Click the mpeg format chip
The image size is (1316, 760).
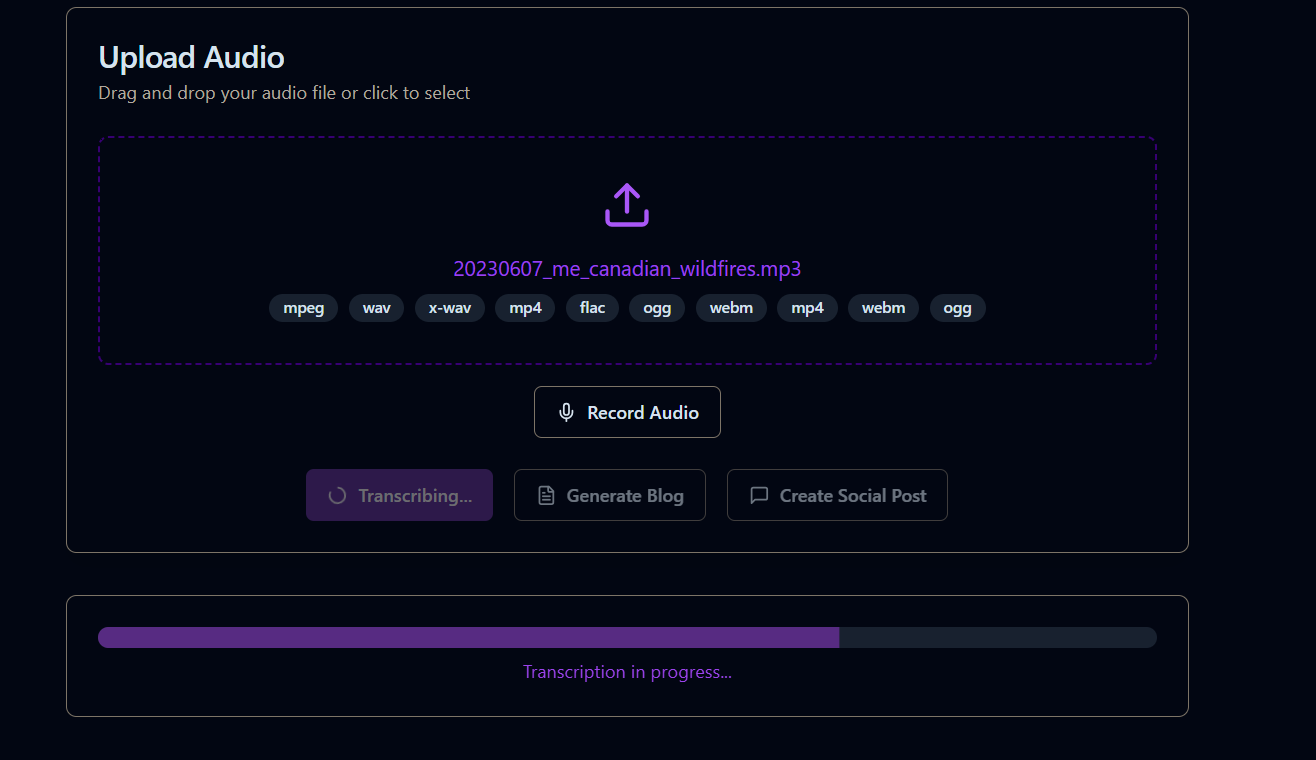[x=304, y=308]
